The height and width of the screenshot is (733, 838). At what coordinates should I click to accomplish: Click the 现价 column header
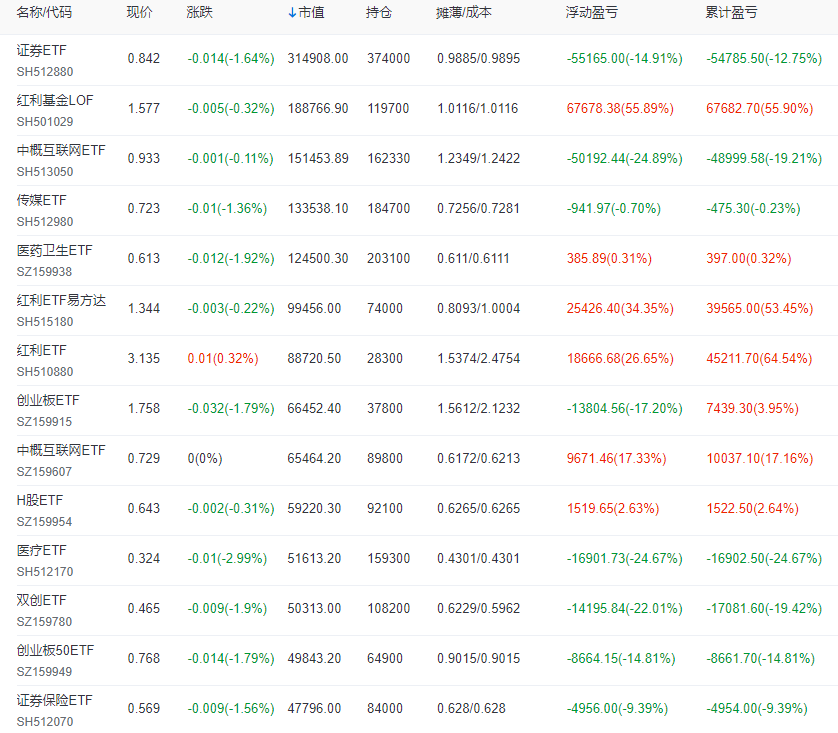[139, 12]
